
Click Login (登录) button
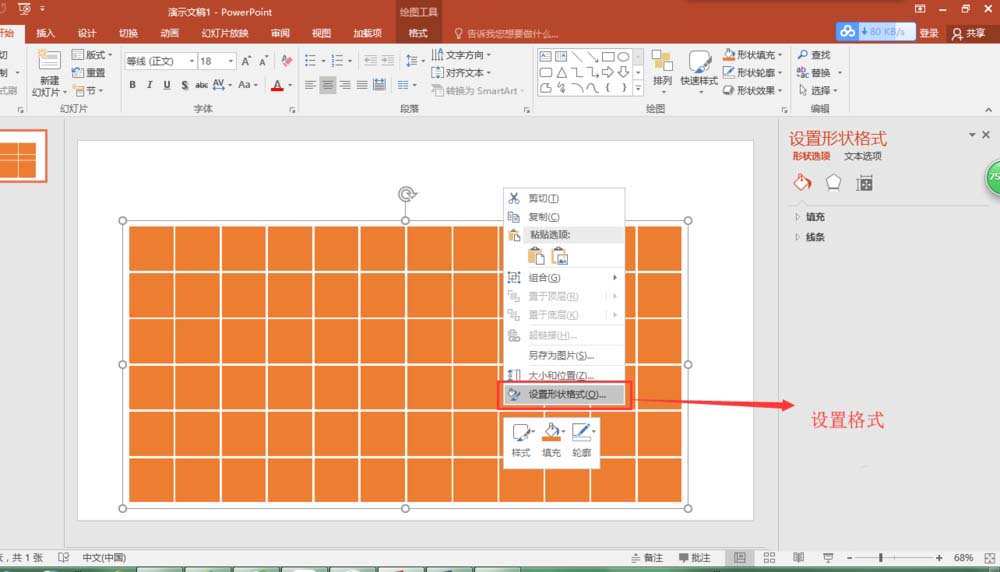pos(929,33)
